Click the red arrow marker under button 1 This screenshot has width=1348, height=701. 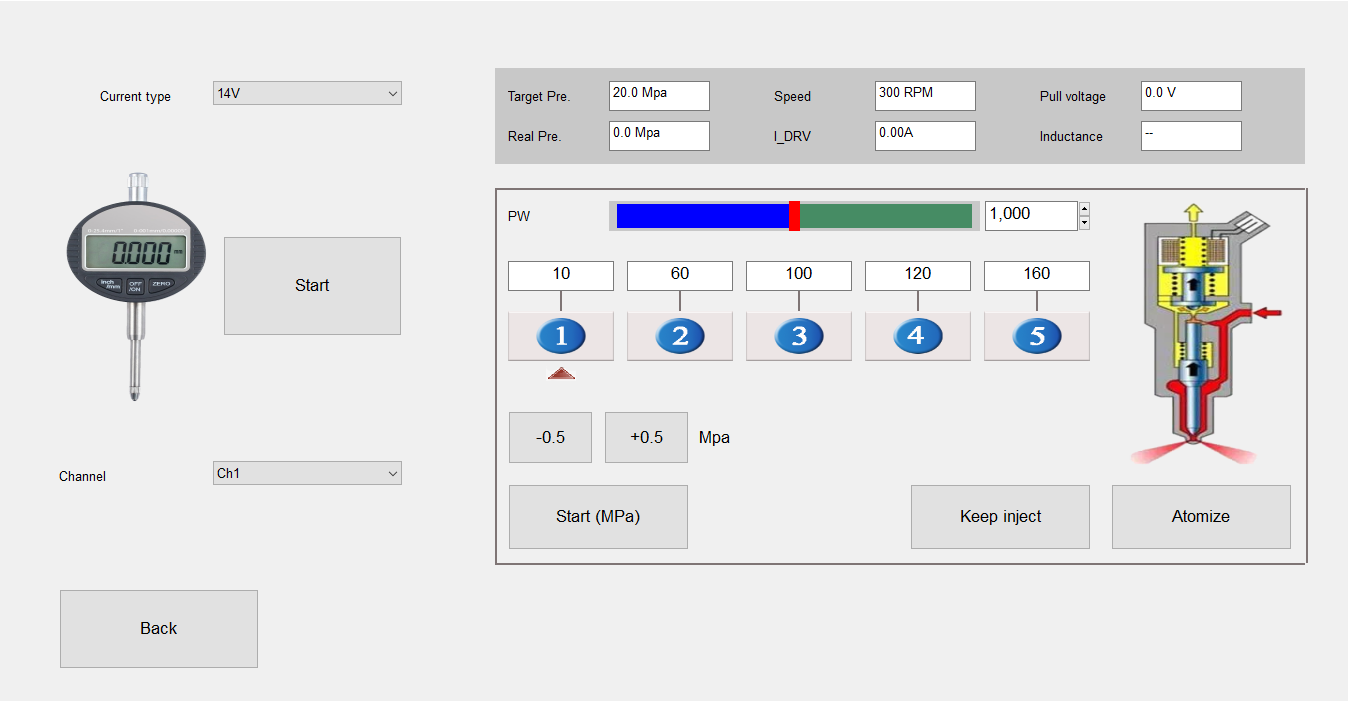pyautogui.click(x=560, y=371)
